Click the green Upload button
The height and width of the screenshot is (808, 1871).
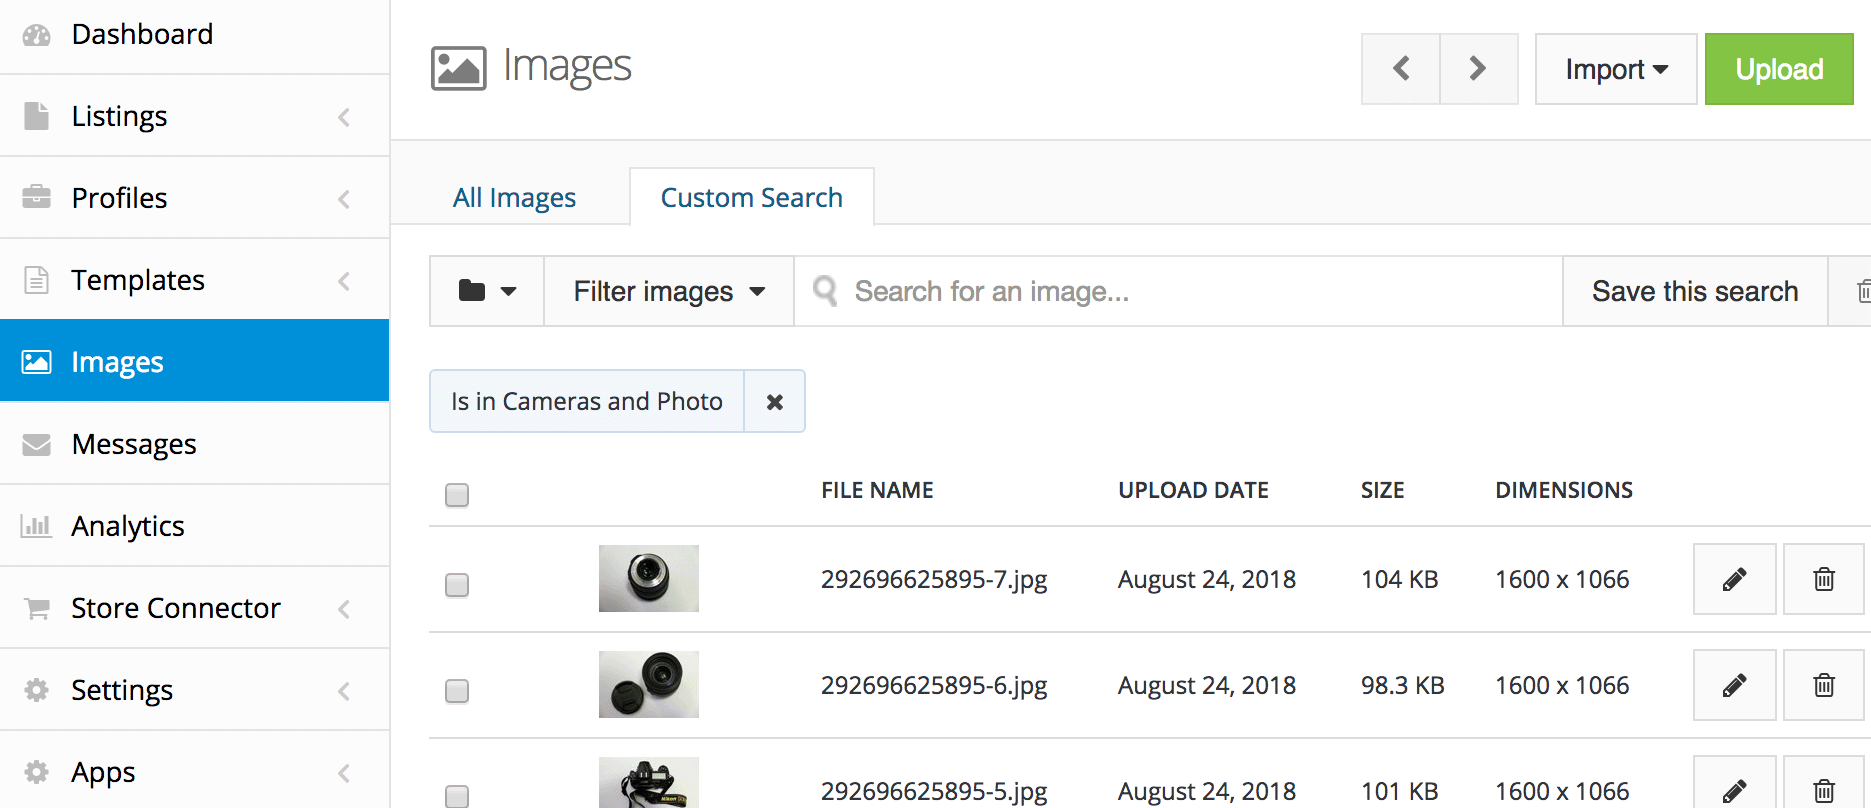[1779, 69]
